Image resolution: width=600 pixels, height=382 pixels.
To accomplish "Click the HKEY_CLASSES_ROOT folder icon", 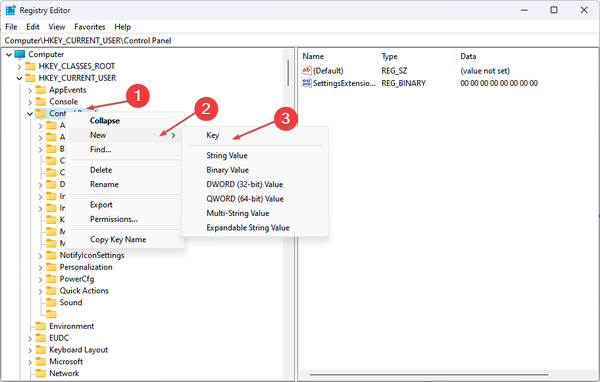I will click(x=30, y=66).
